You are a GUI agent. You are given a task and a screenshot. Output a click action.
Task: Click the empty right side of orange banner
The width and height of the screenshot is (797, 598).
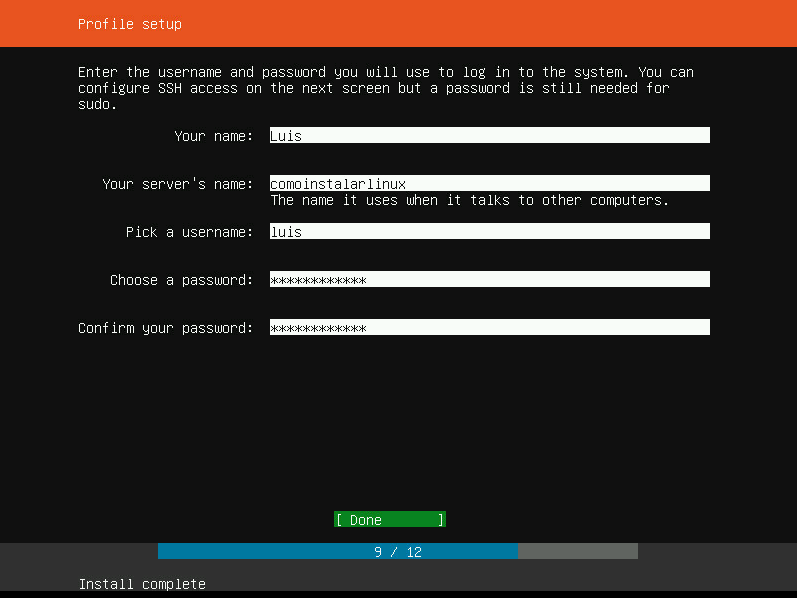pos(600,24)
